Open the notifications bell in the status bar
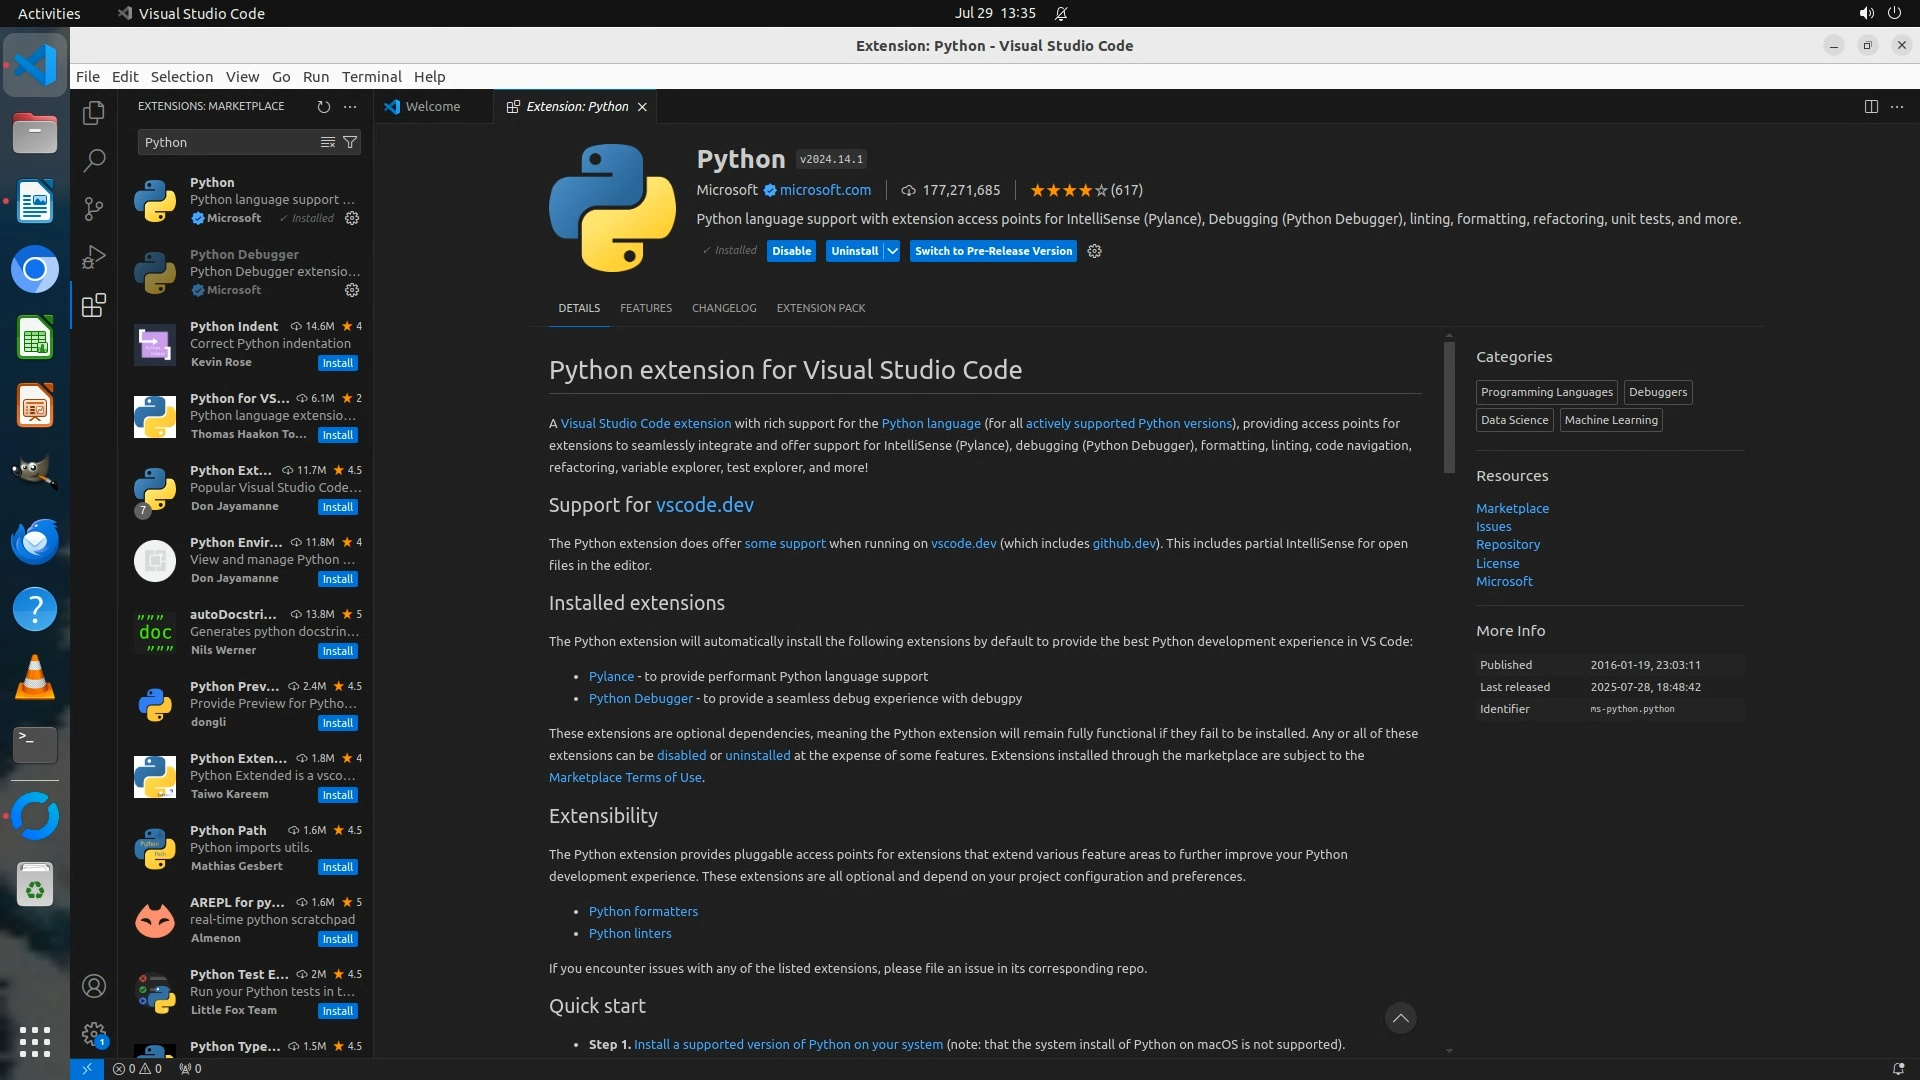 click(x=1898, y=1068)
